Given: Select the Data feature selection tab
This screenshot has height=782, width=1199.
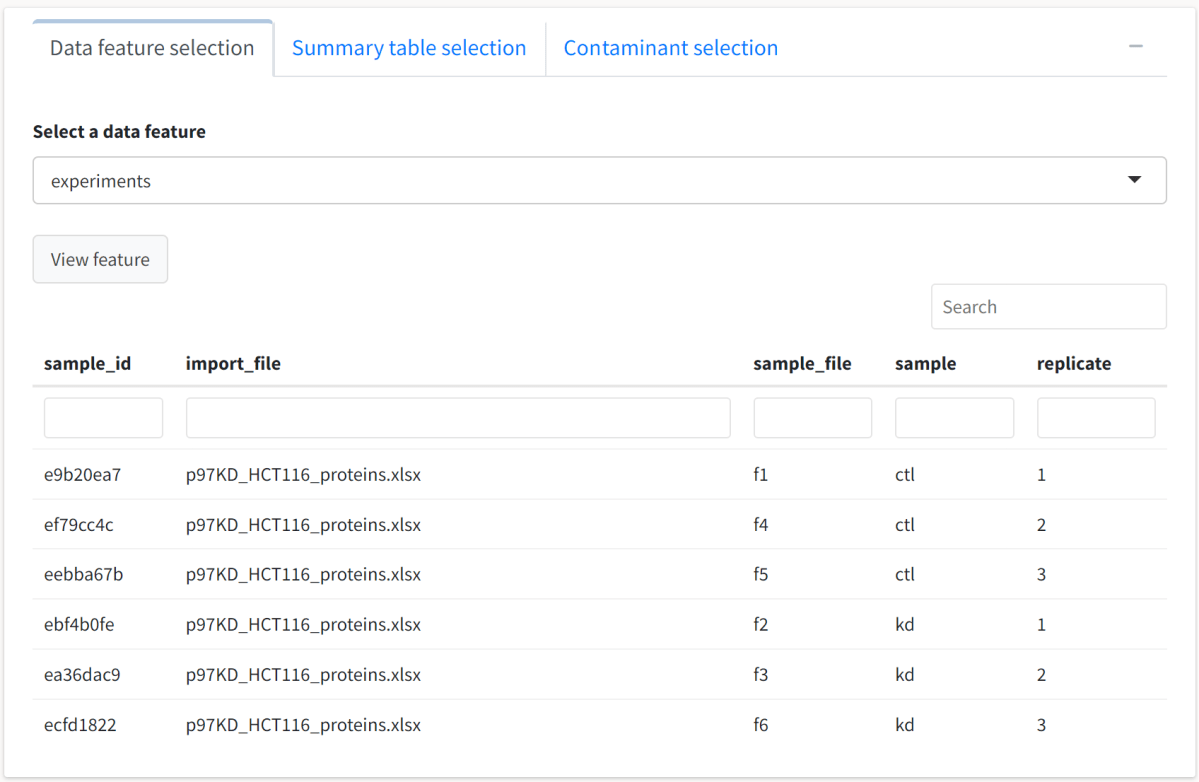Looking at the screenshot, I should pos(152,48).
